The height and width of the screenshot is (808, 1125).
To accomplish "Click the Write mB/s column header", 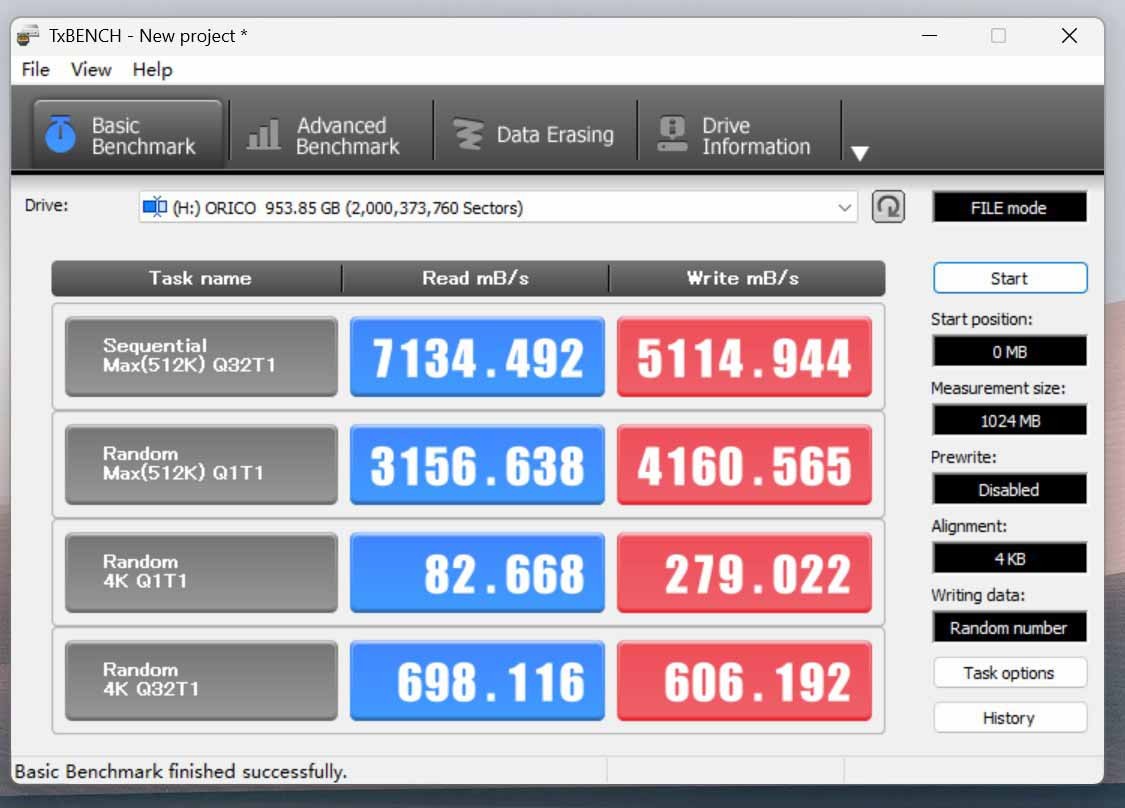I will click(x=747, y=278).
